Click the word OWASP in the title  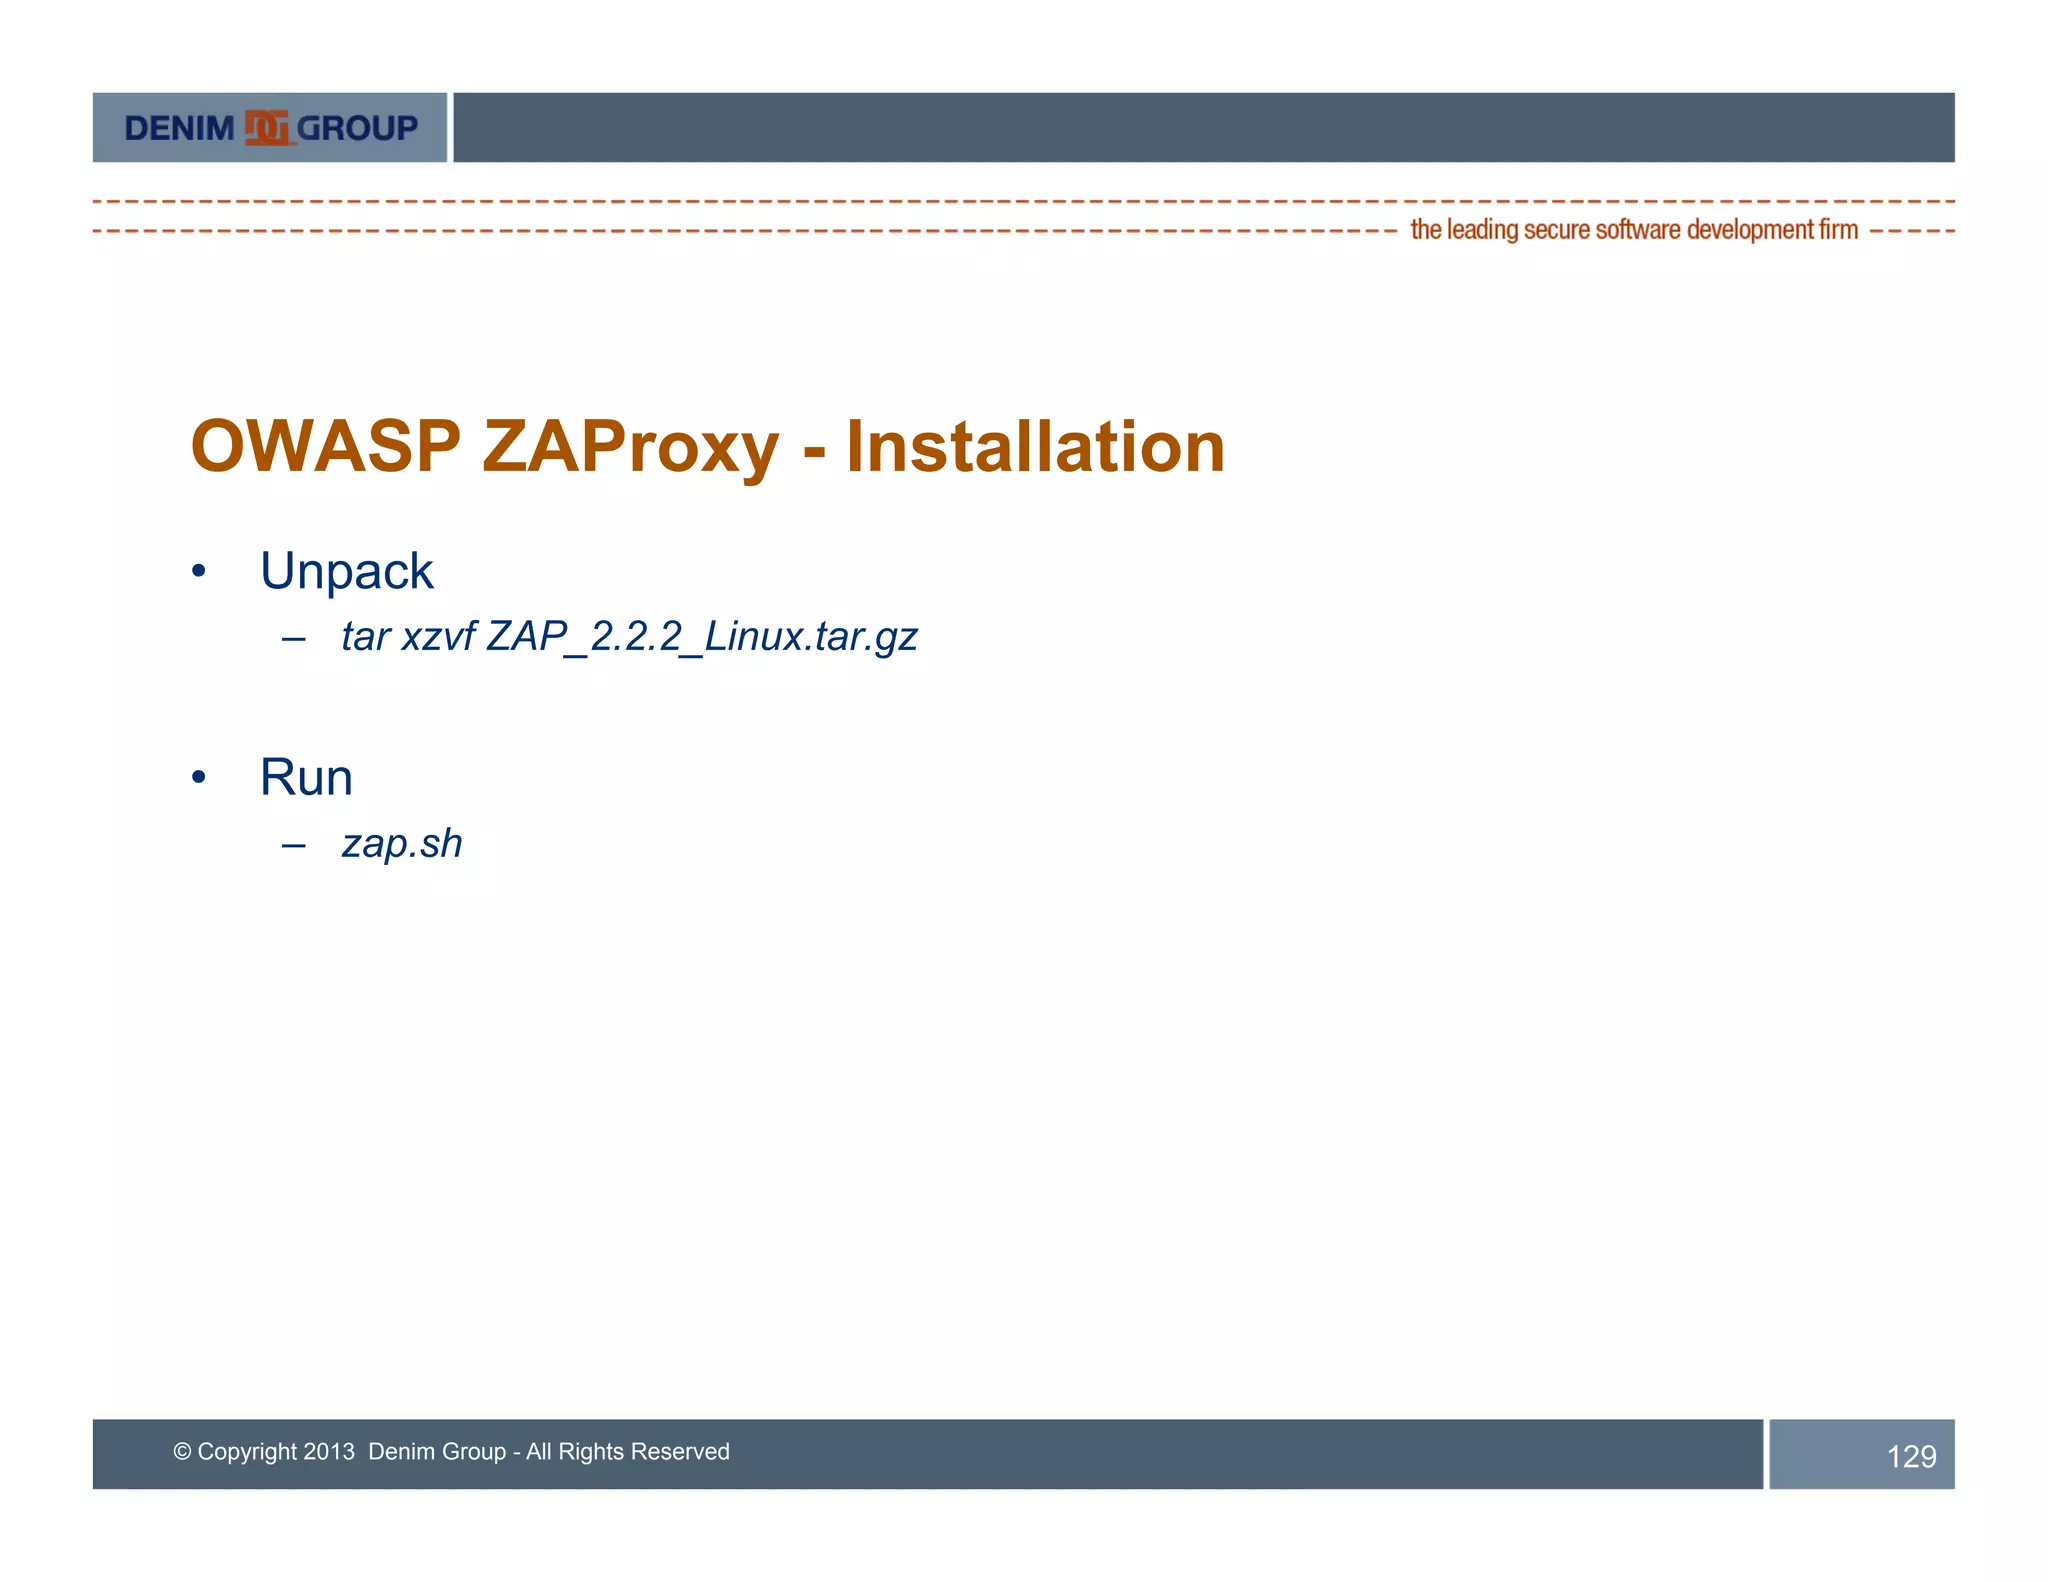point(325,446)
